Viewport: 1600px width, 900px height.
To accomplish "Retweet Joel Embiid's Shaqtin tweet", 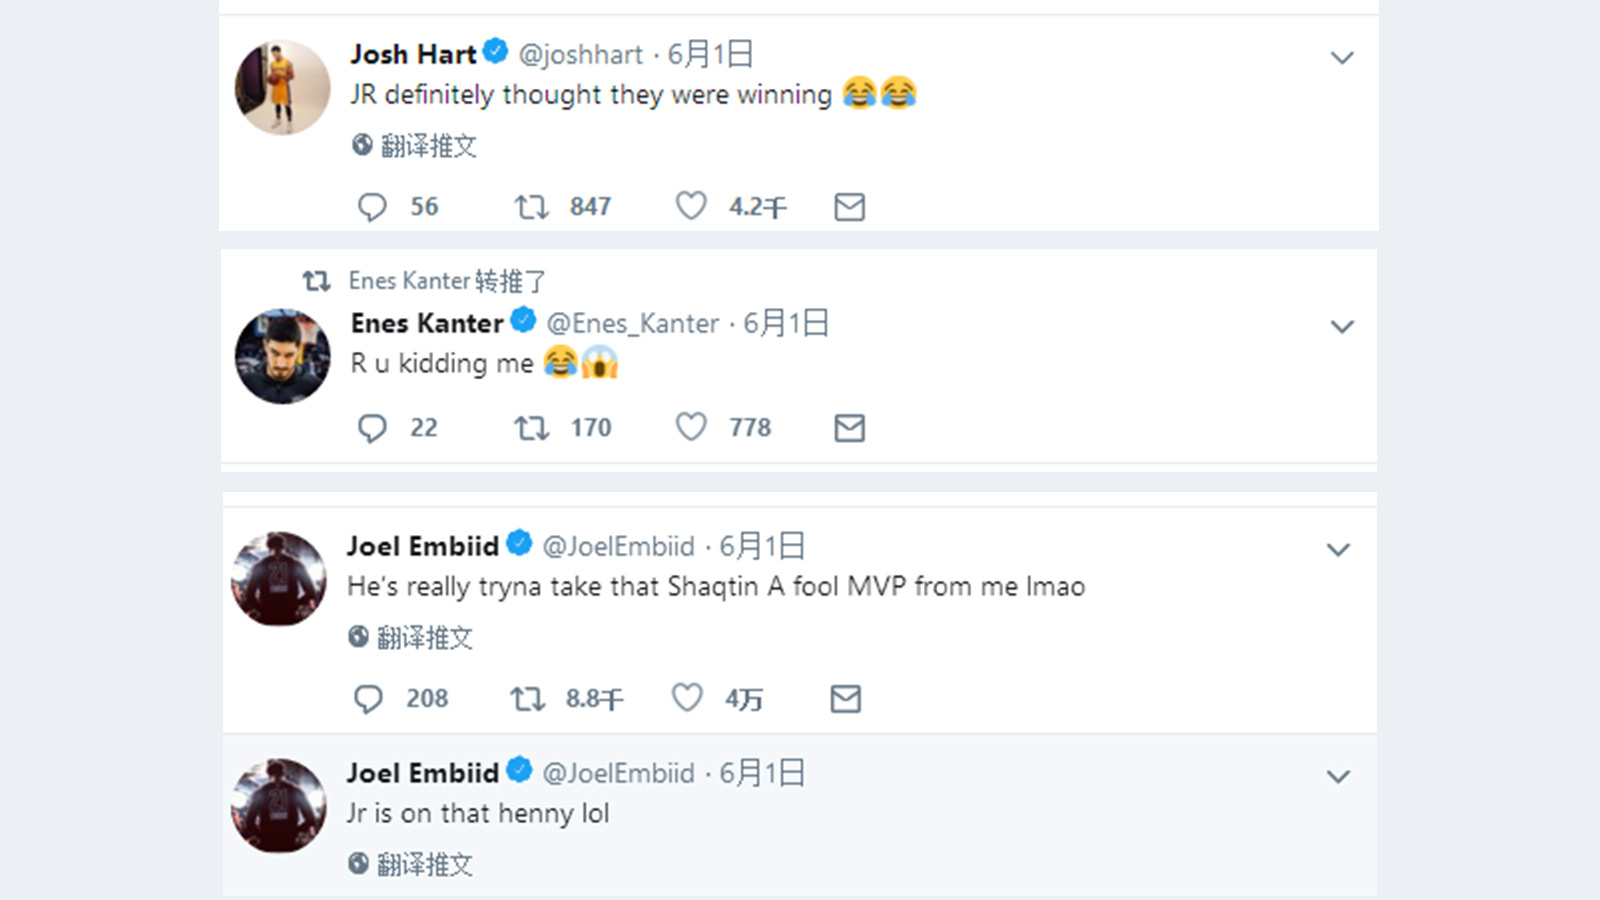I will click(x=527, y=699).
